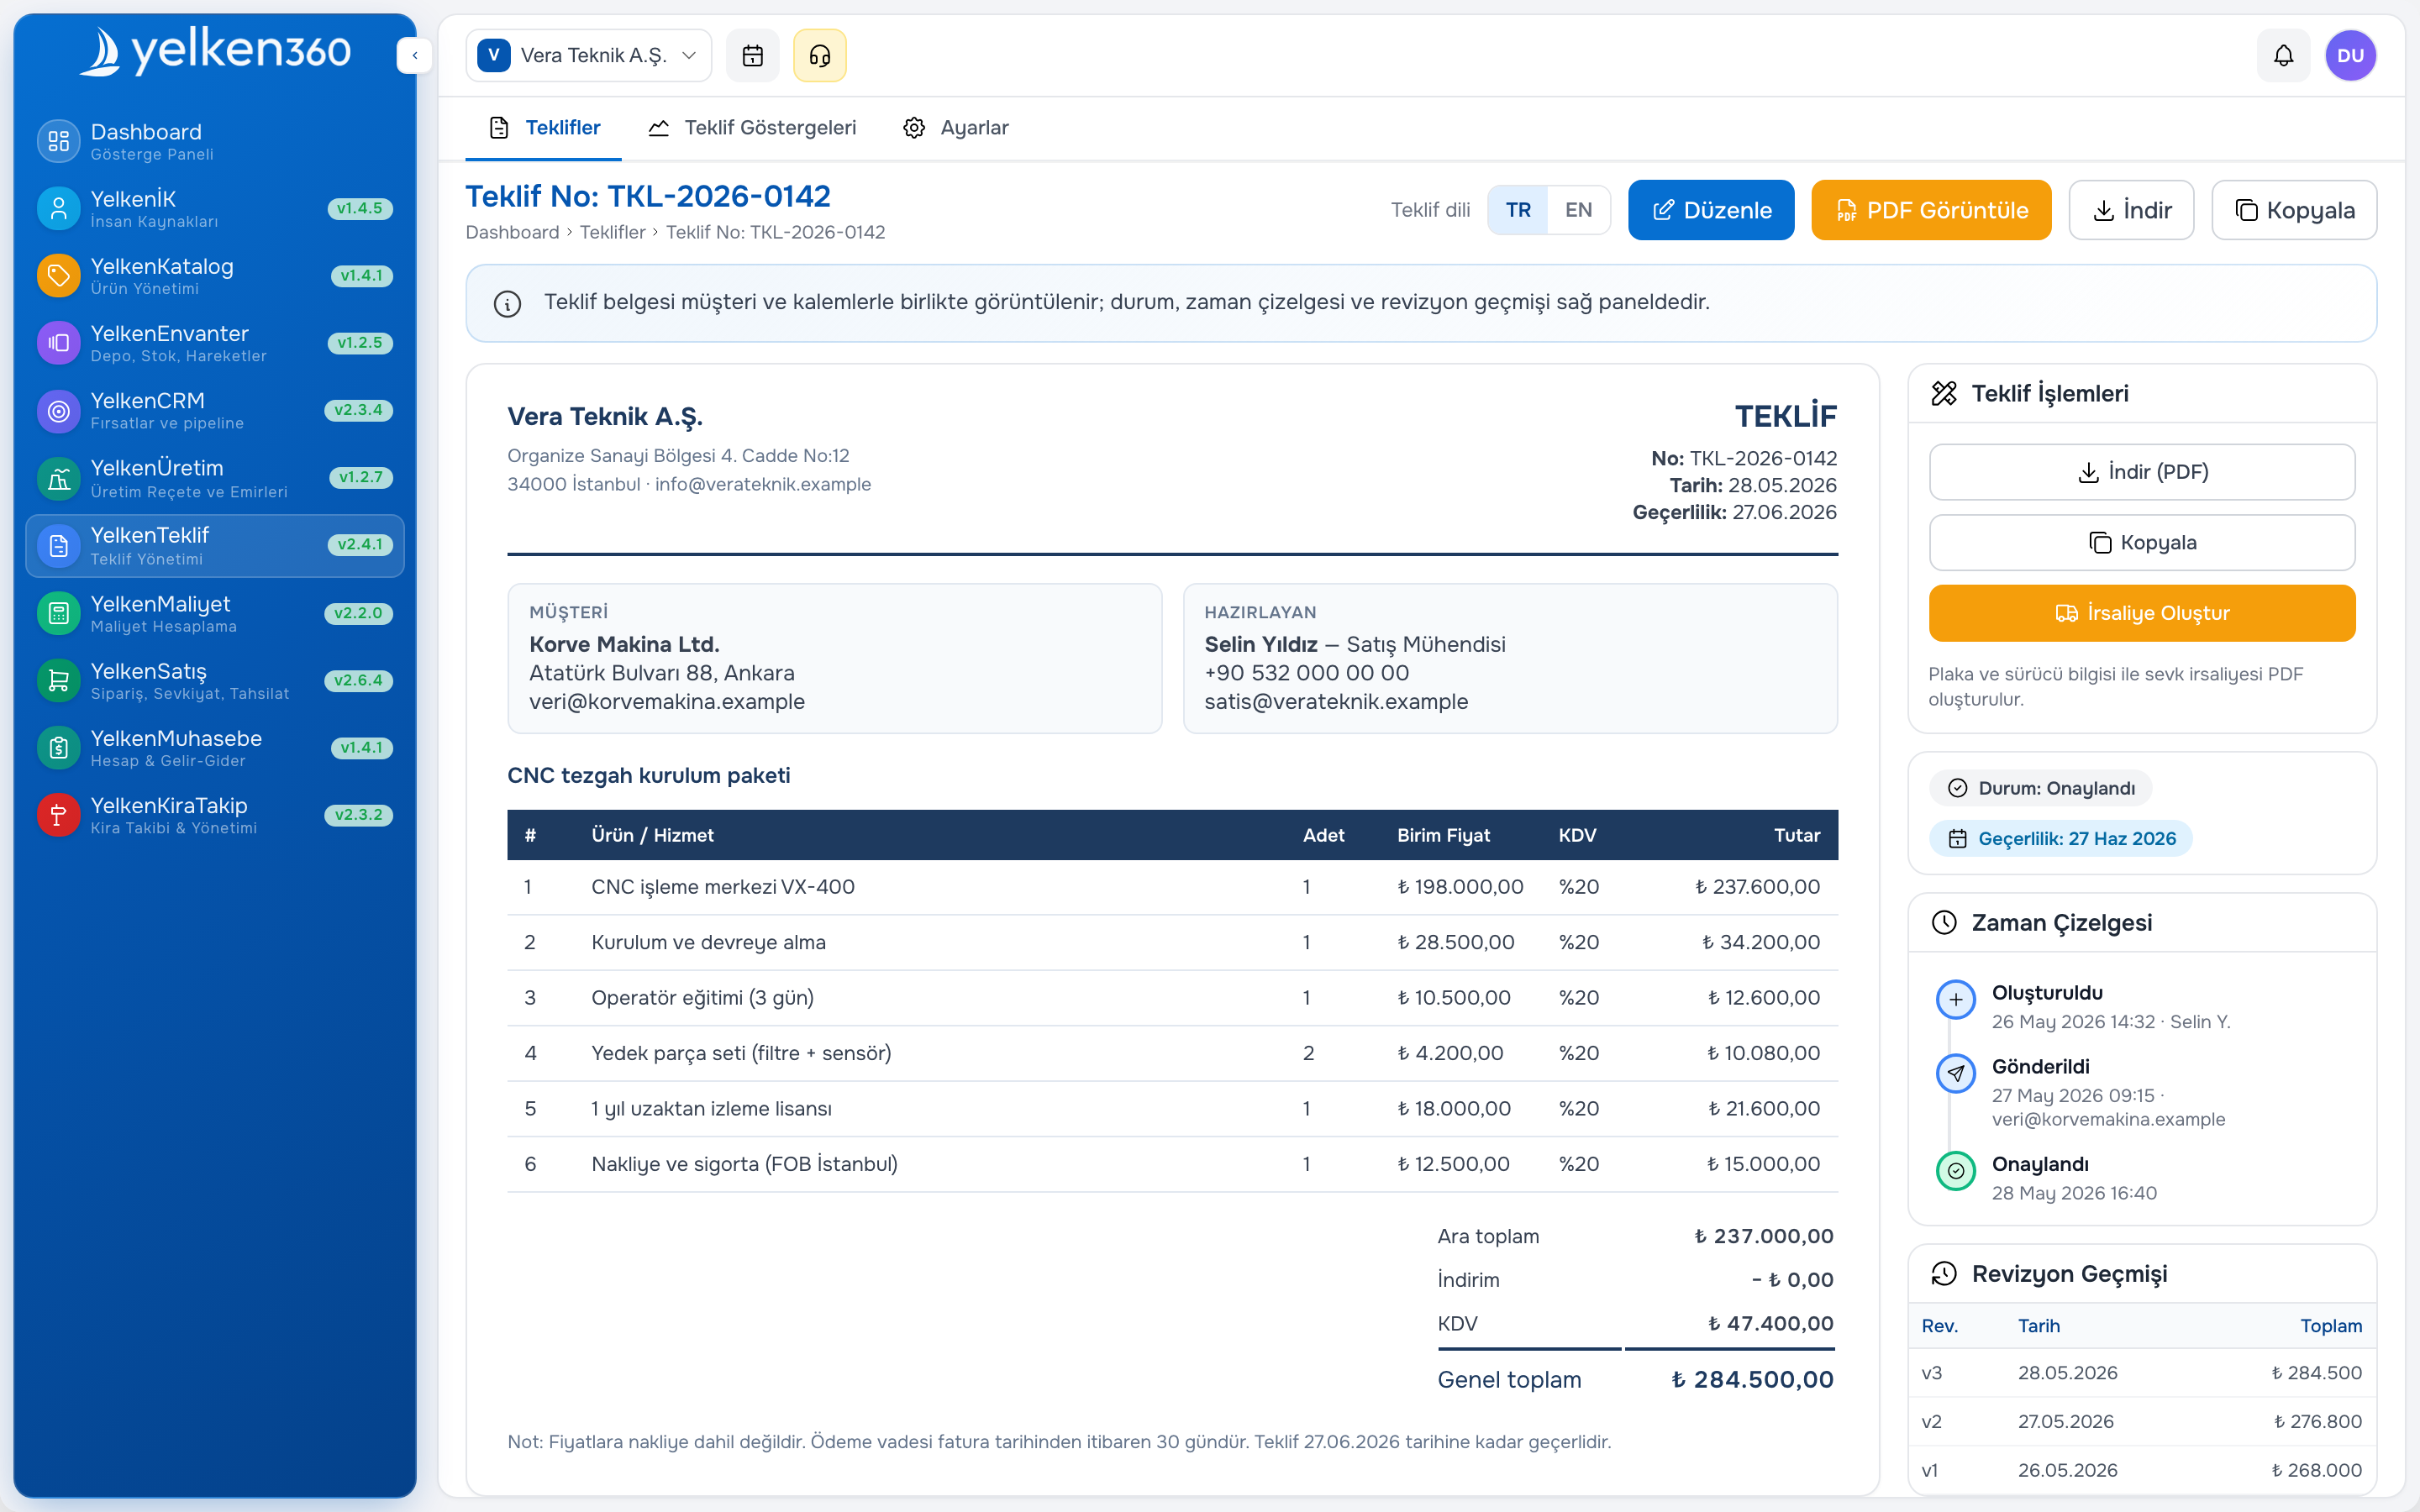Viewport: 2420px width, 1512px height.
Task: Click the 'Kurulum ve devreye alma' row
Action: point(1172,942)
